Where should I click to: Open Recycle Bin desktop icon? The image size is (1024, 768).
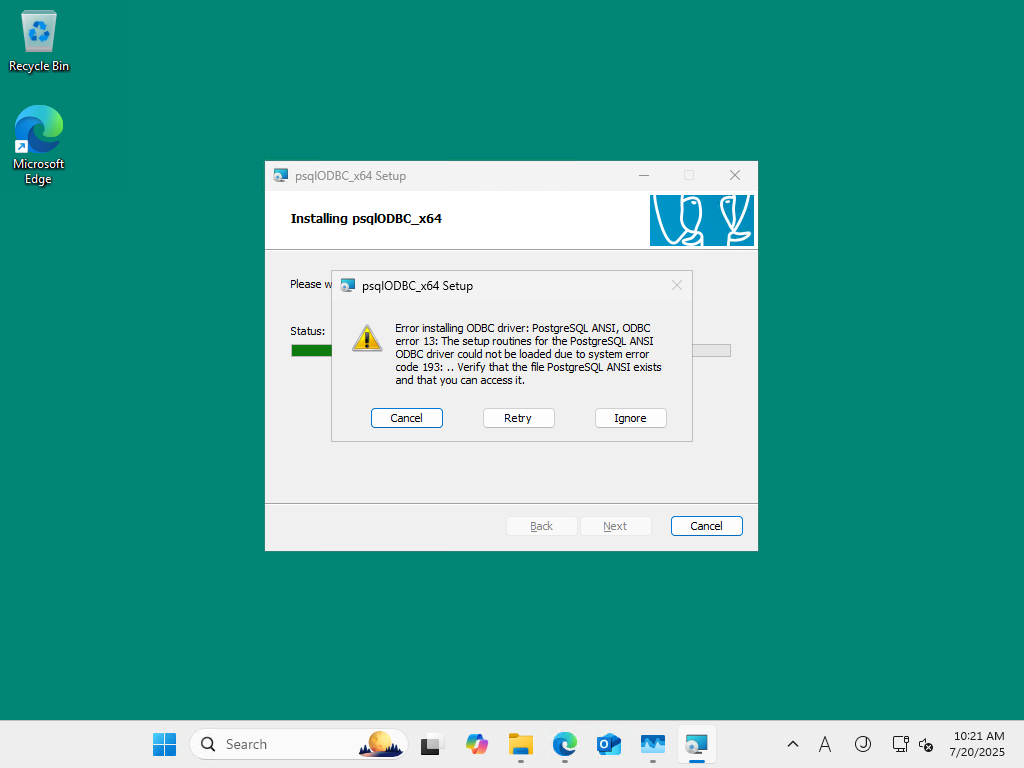(39, 41)
